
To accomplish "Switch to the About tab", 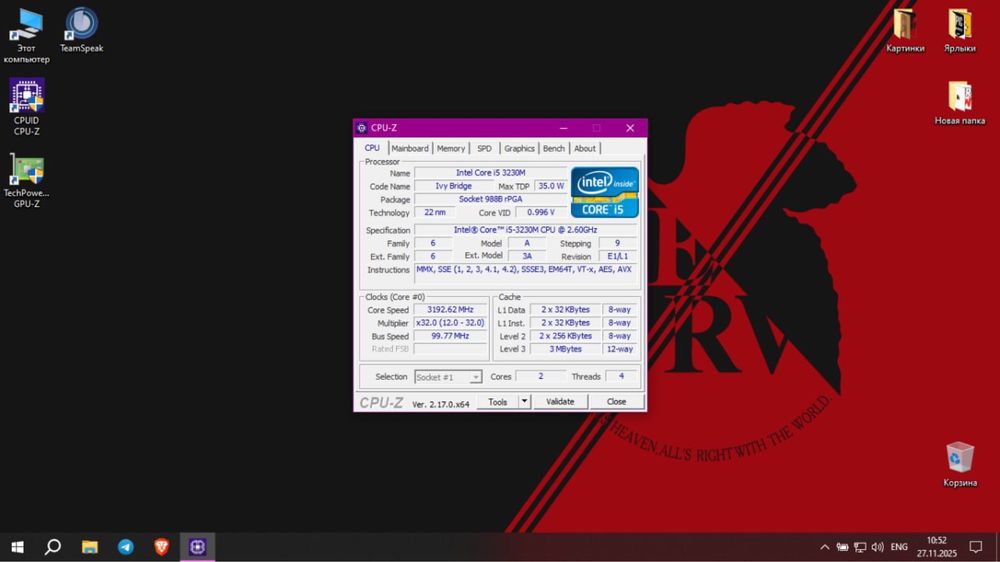I will pos(585,149).
